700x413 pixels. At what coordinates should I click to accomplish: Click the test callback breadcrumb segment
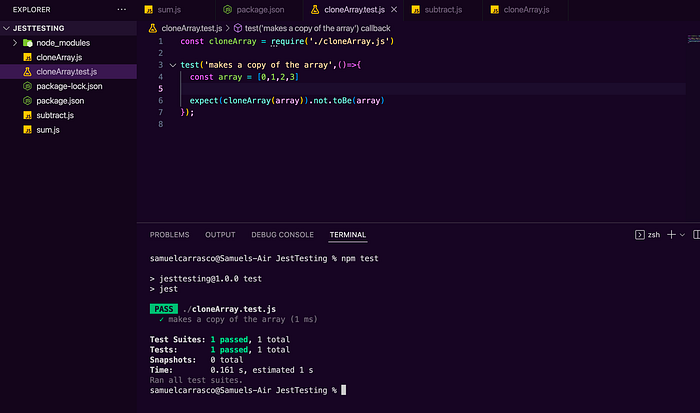[x=317, y=28]
